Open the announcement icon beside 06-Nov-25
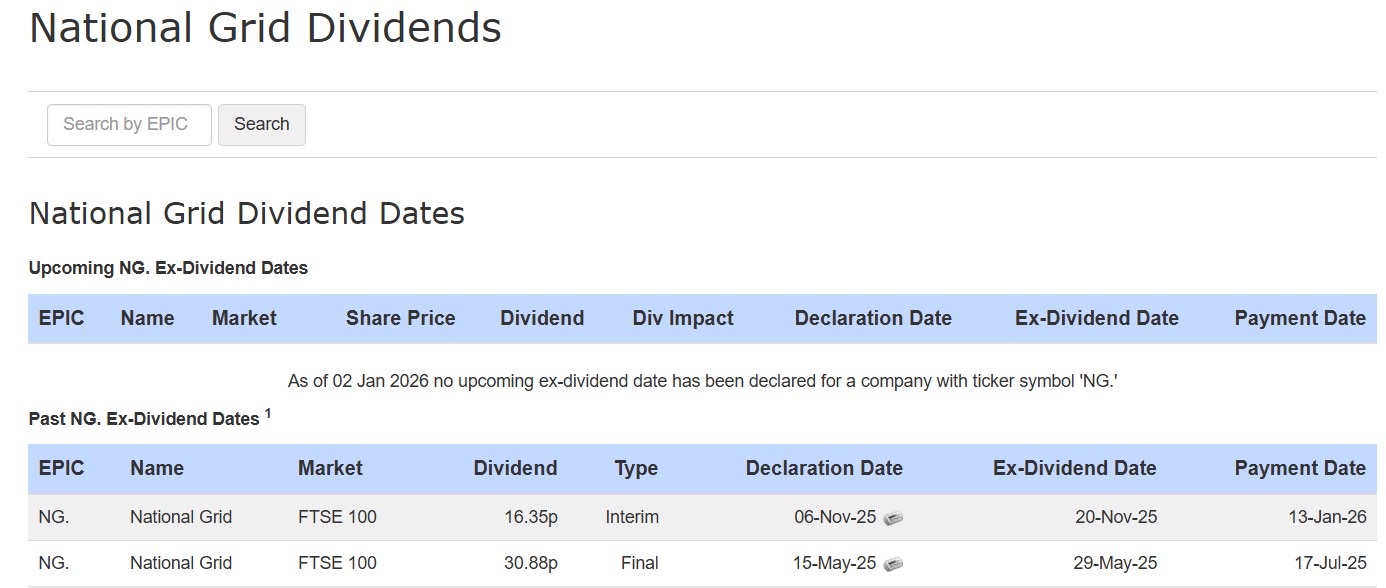1386x588 pixels. [x=893, y=518]
